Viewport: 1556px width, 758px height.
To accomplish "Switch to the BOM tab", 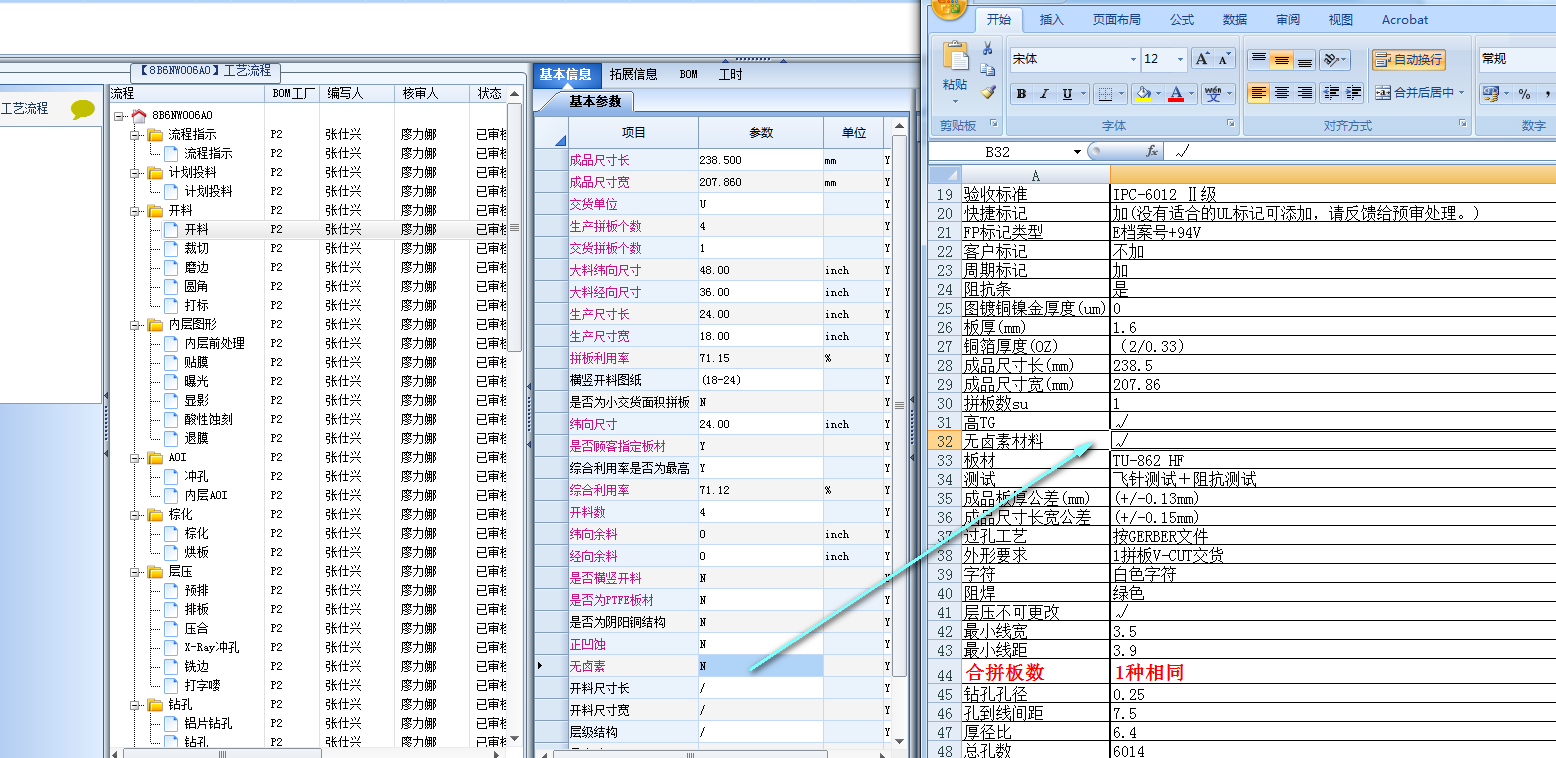I will pos(689,74).
